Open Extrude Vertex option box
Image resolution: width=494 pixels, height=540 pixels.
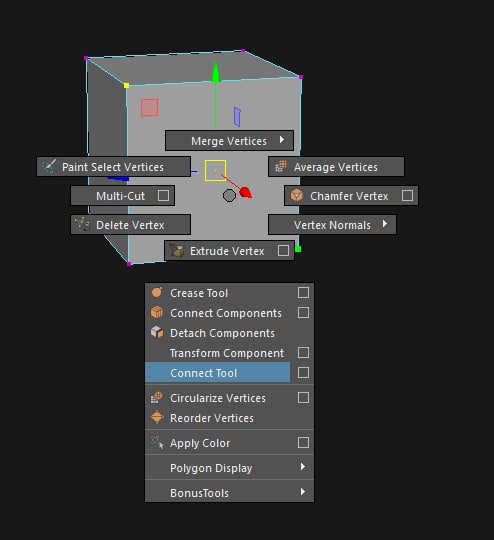(x=283, y=251)
